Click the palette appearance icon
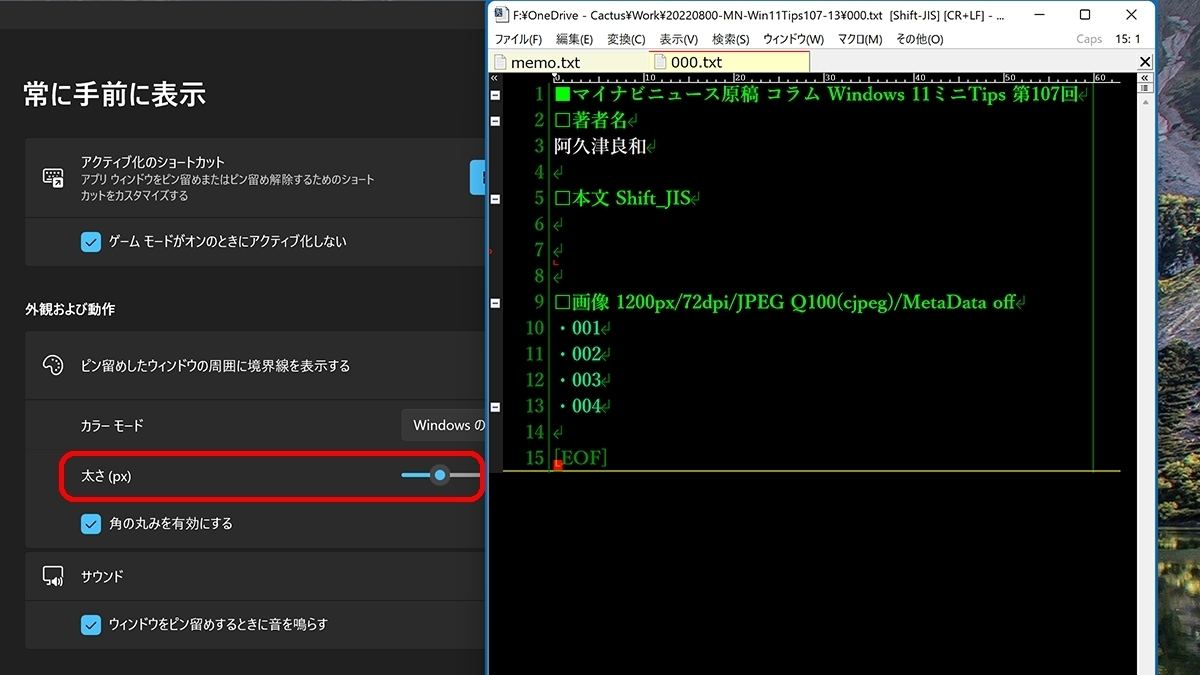 (x=53, y=365)
